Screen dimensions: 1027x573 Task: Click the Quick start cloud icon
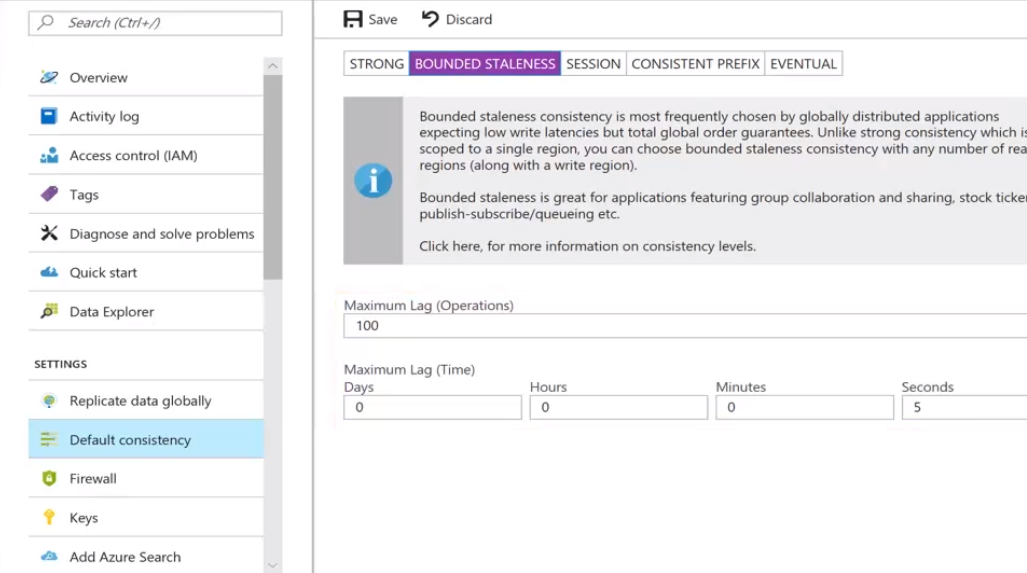tap(48, 272)
